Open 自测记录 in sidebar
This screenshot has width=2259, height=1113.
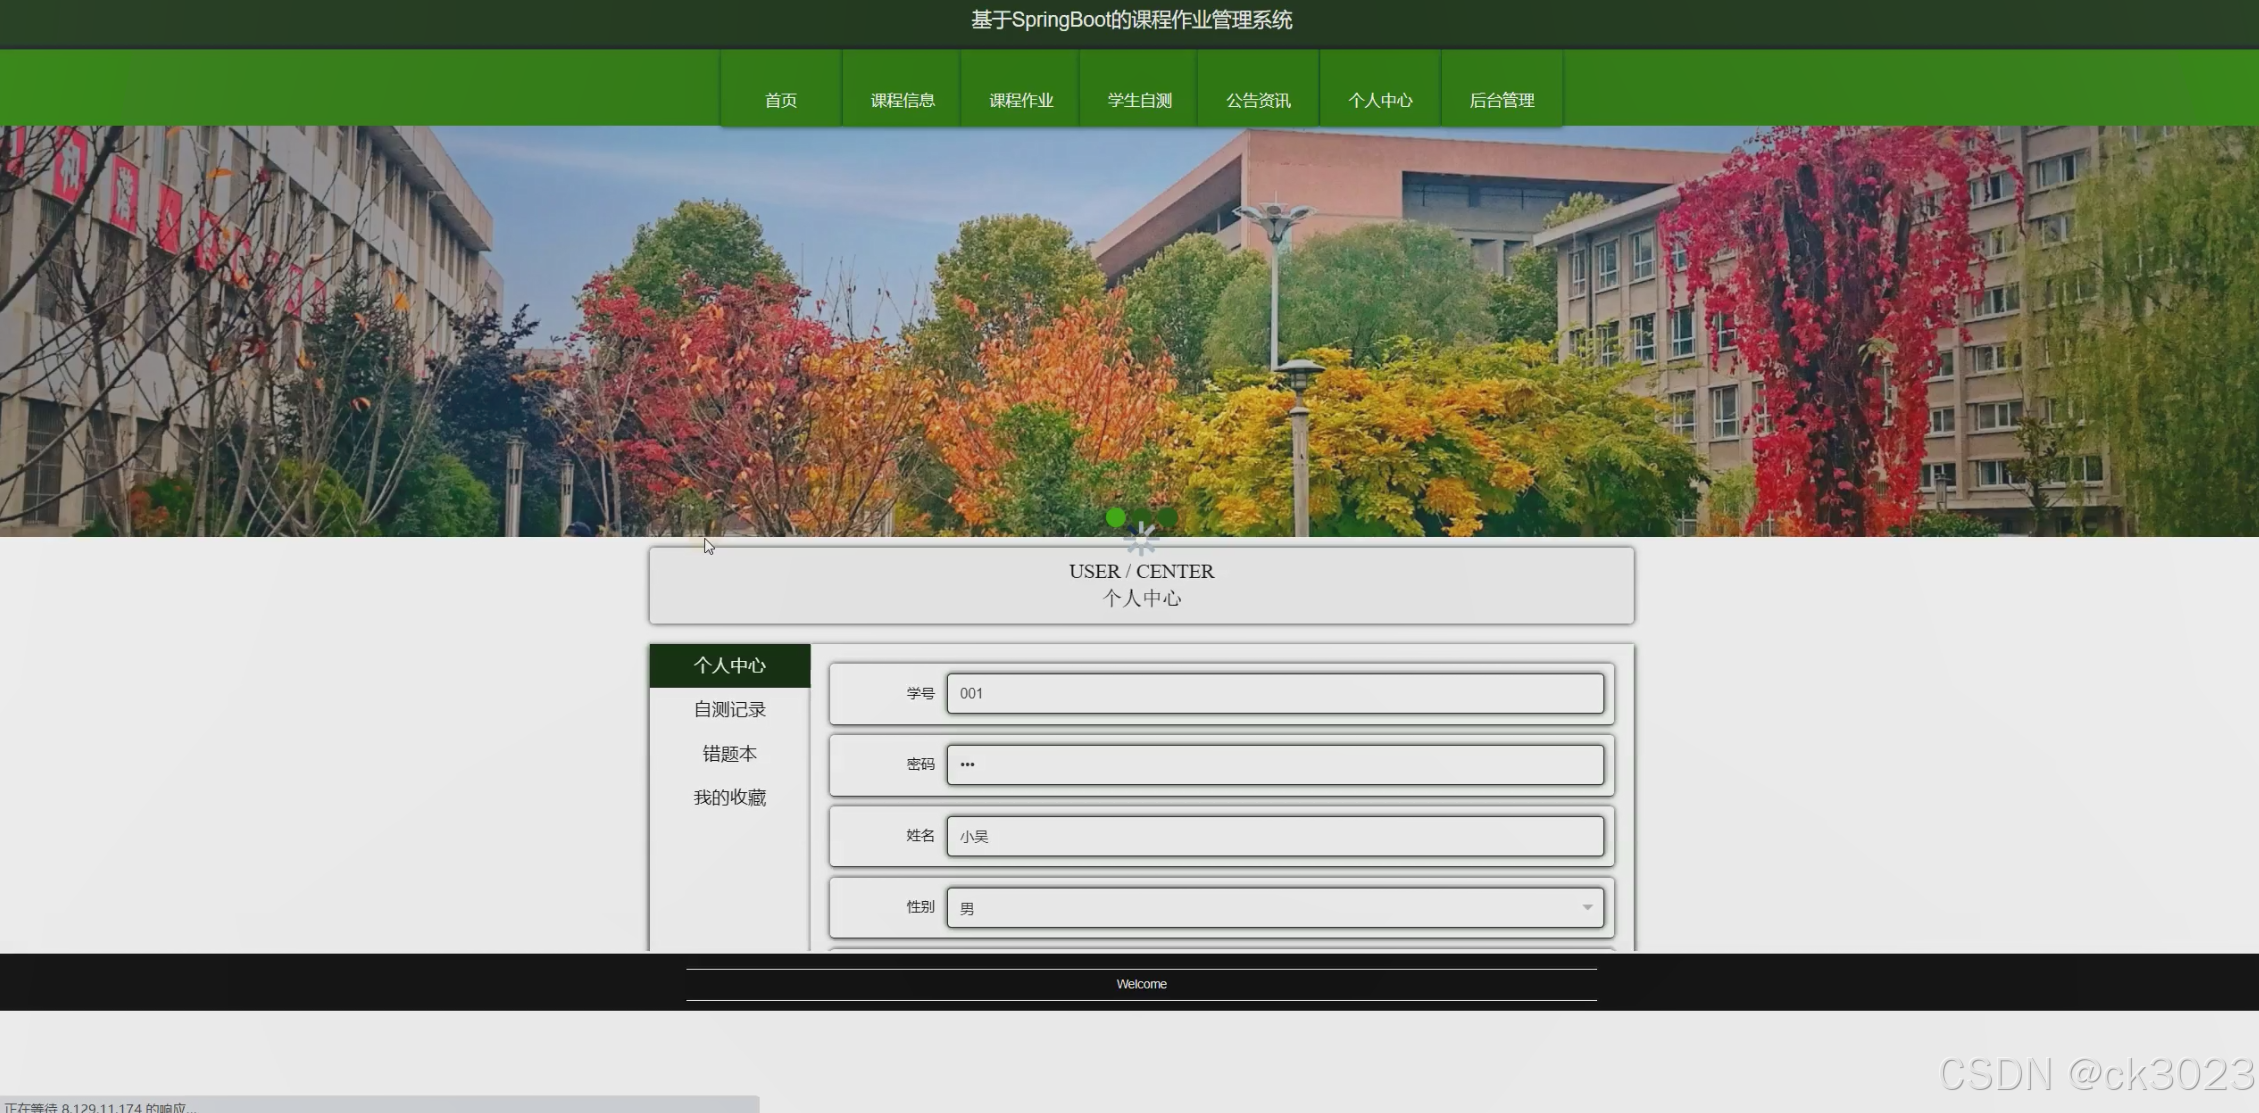730,710
